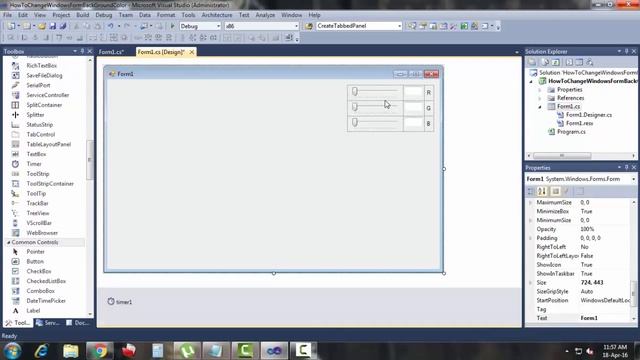Expand the Properties node in Solution Explorer
The image size is (640, 360).
(x=540, y=90)
